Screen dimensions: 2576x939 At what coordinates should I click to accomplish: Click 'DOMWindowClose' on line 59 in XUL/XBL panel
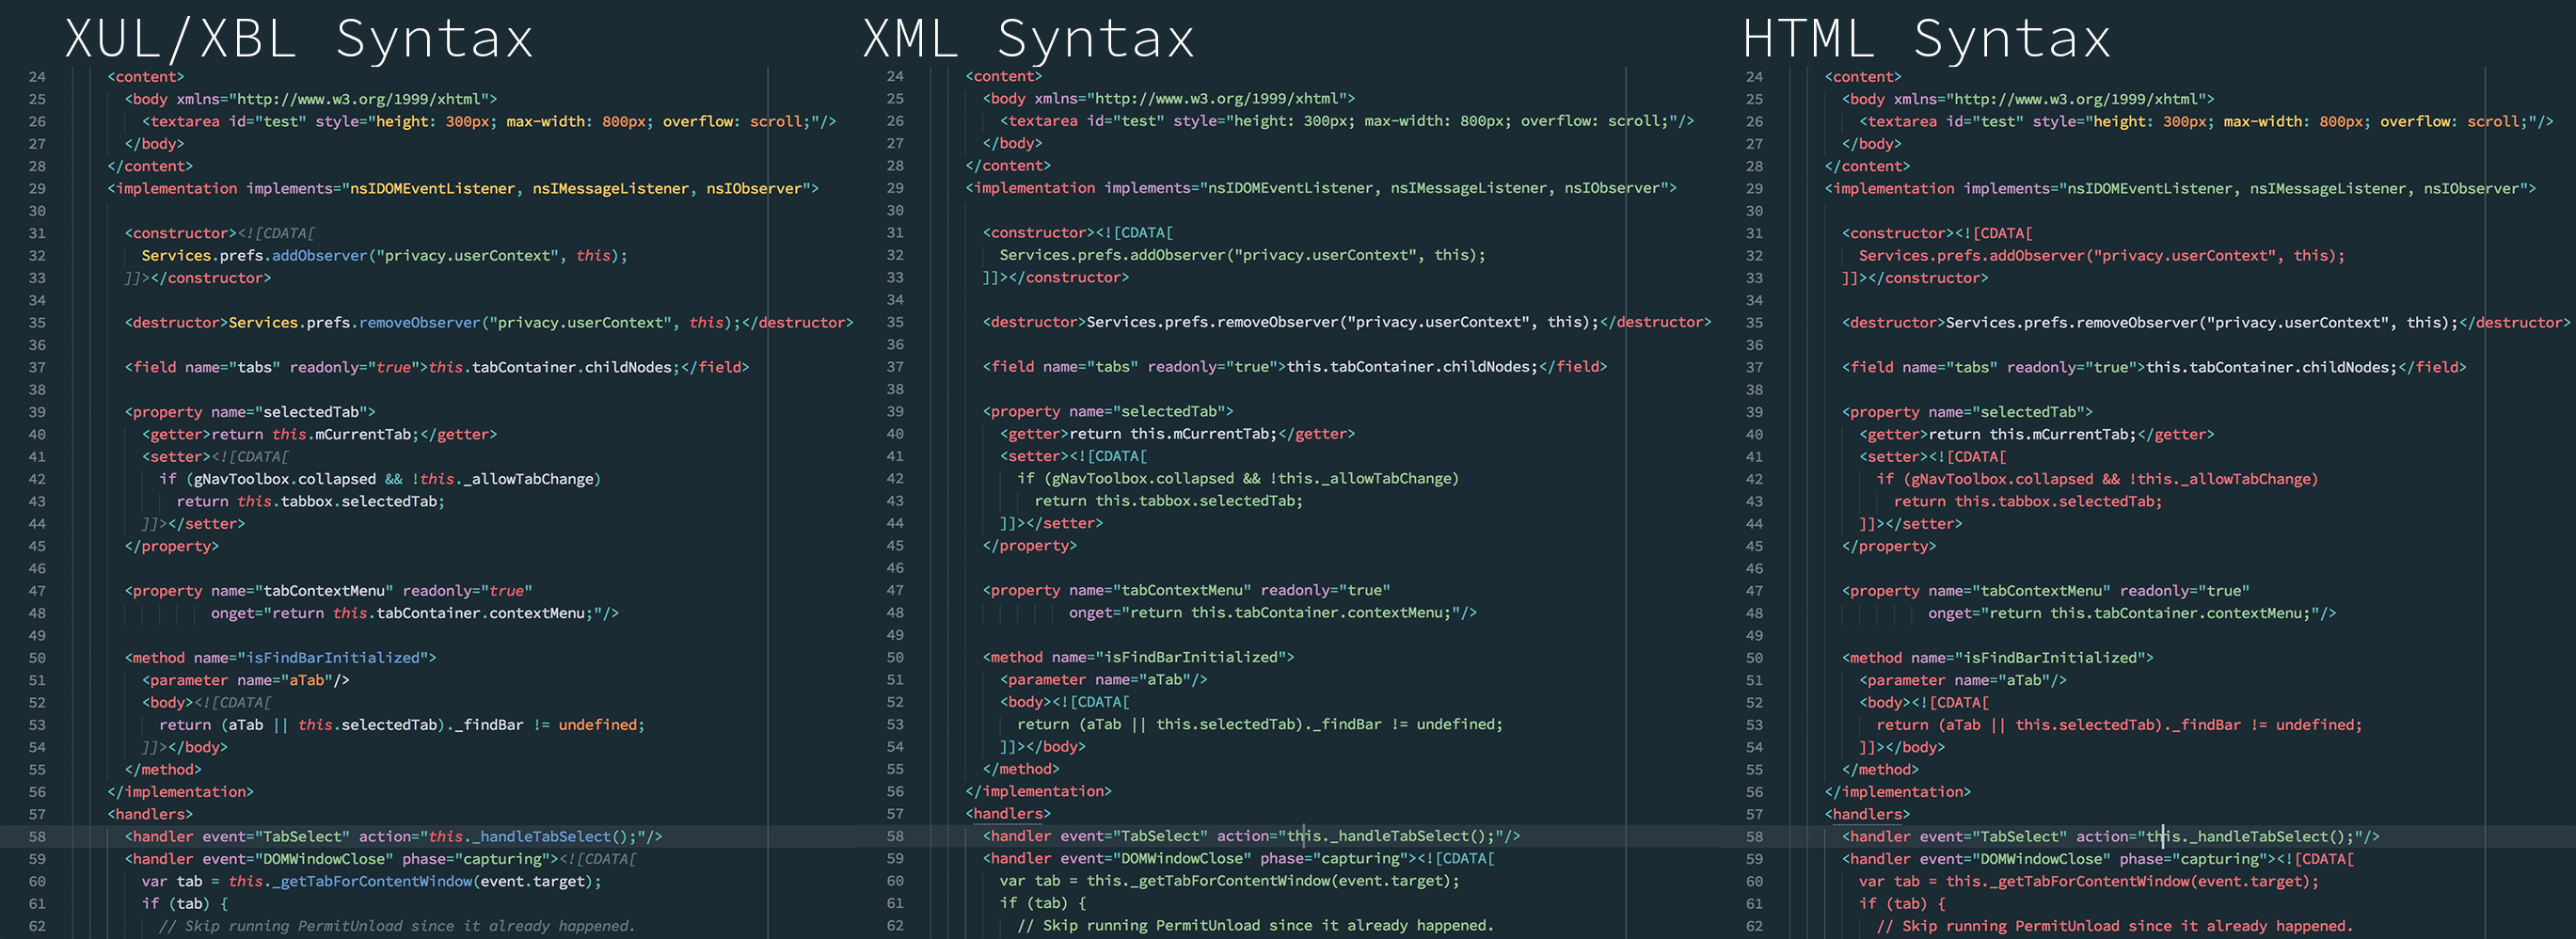[x=324, y=859]
